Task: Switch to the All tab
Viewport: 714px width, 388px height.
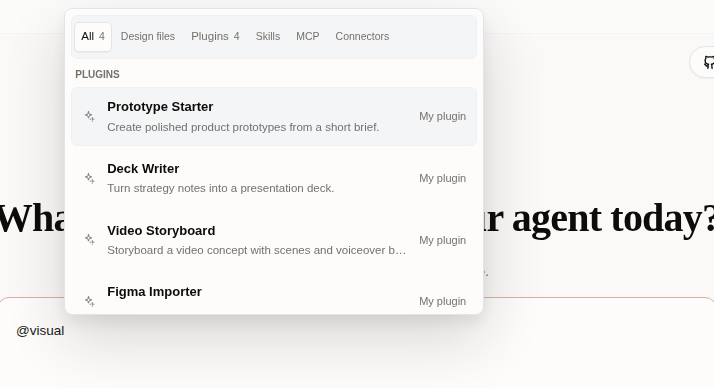Action: [x=93, y=36]
